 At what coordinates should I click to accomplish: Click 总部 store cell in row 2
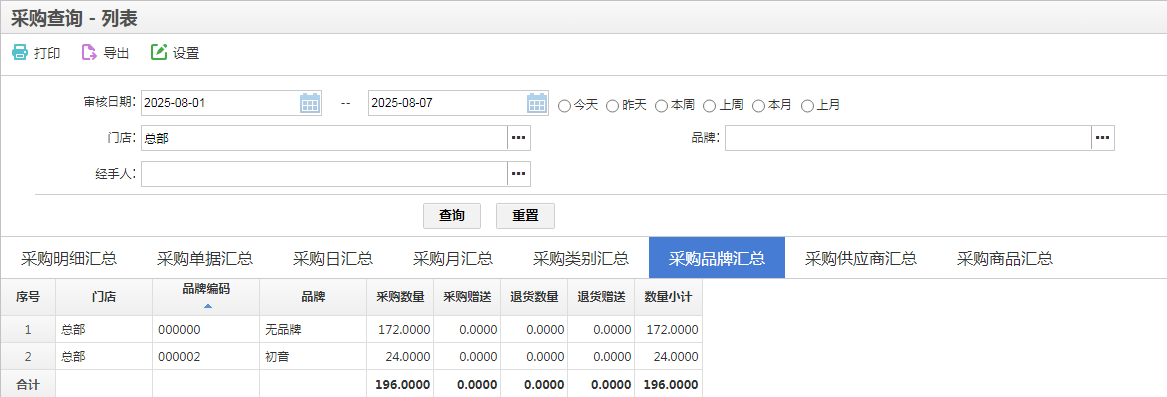click(x=104, y=357)
